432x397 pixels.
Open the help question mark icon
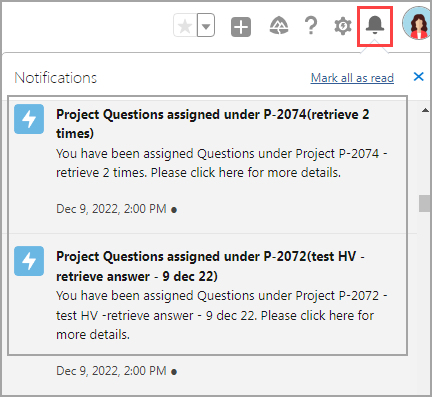(311, 26)
